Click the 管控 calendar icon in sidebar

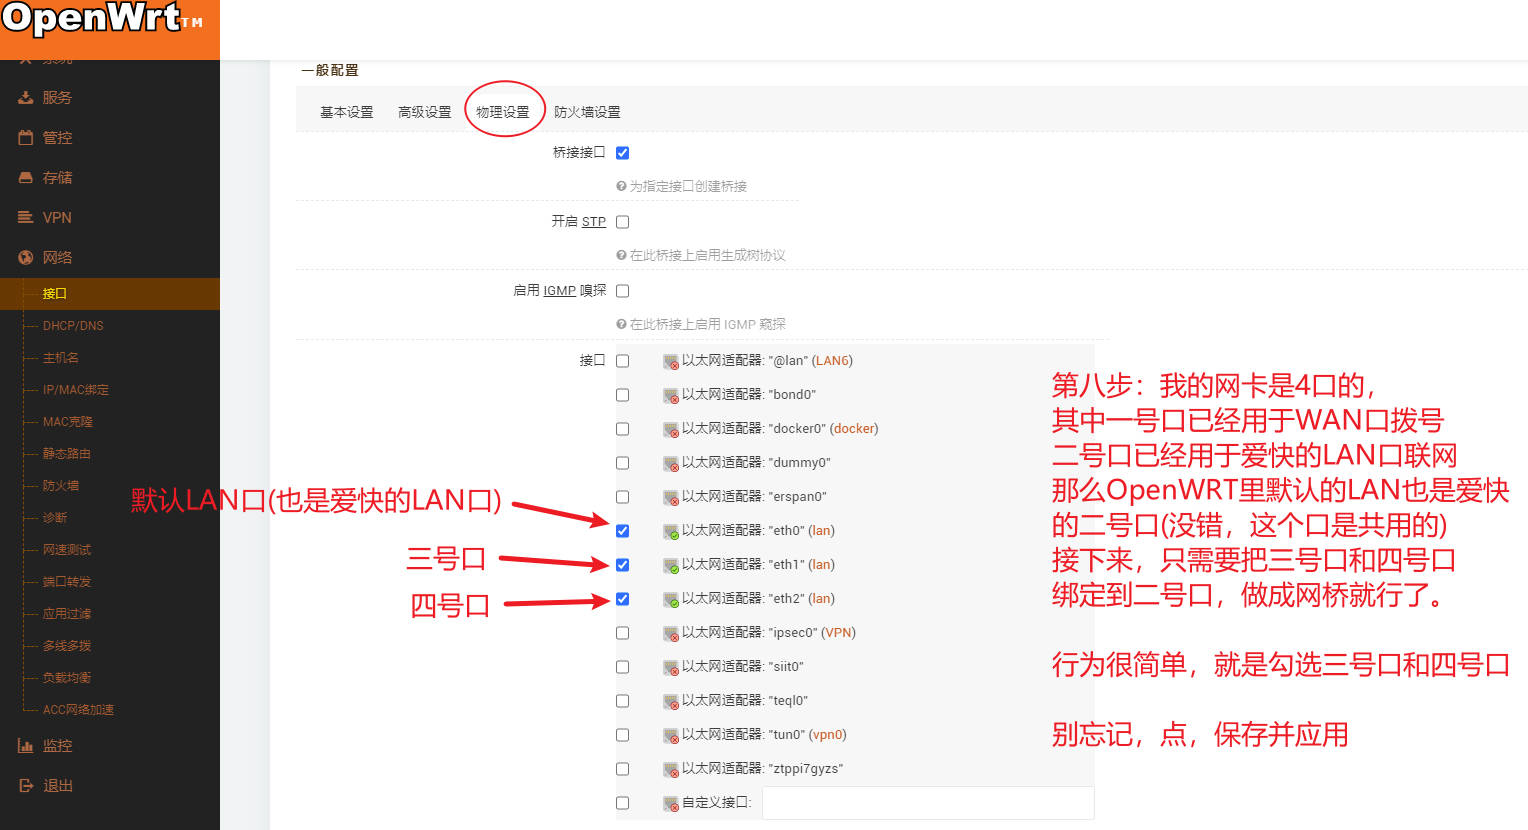[x=26, y=138]
